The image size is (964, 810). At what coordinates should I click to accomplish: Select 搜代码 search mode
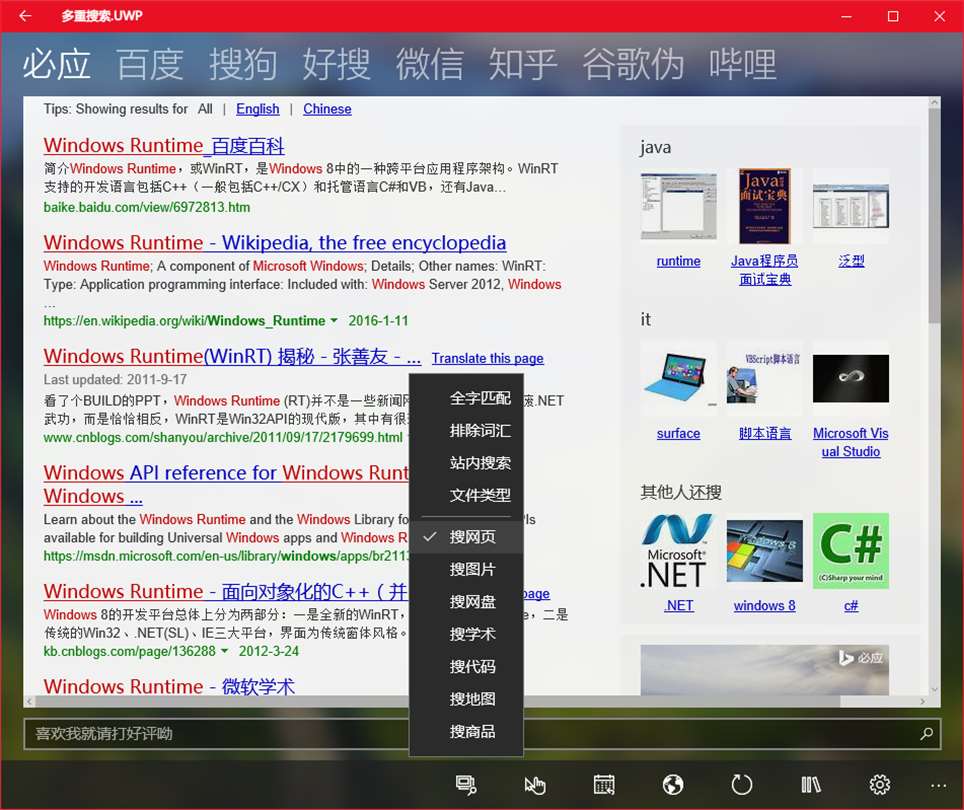(x=466, y=667)
